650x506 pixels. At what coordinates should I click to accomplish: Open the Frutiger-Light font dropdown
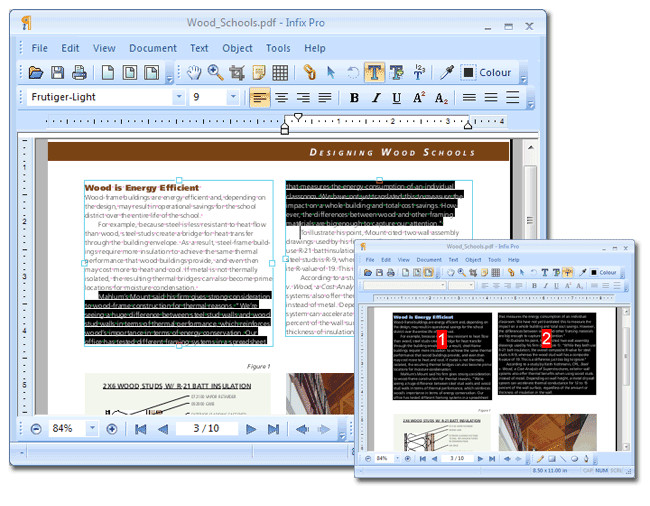[x=179, y=98]
